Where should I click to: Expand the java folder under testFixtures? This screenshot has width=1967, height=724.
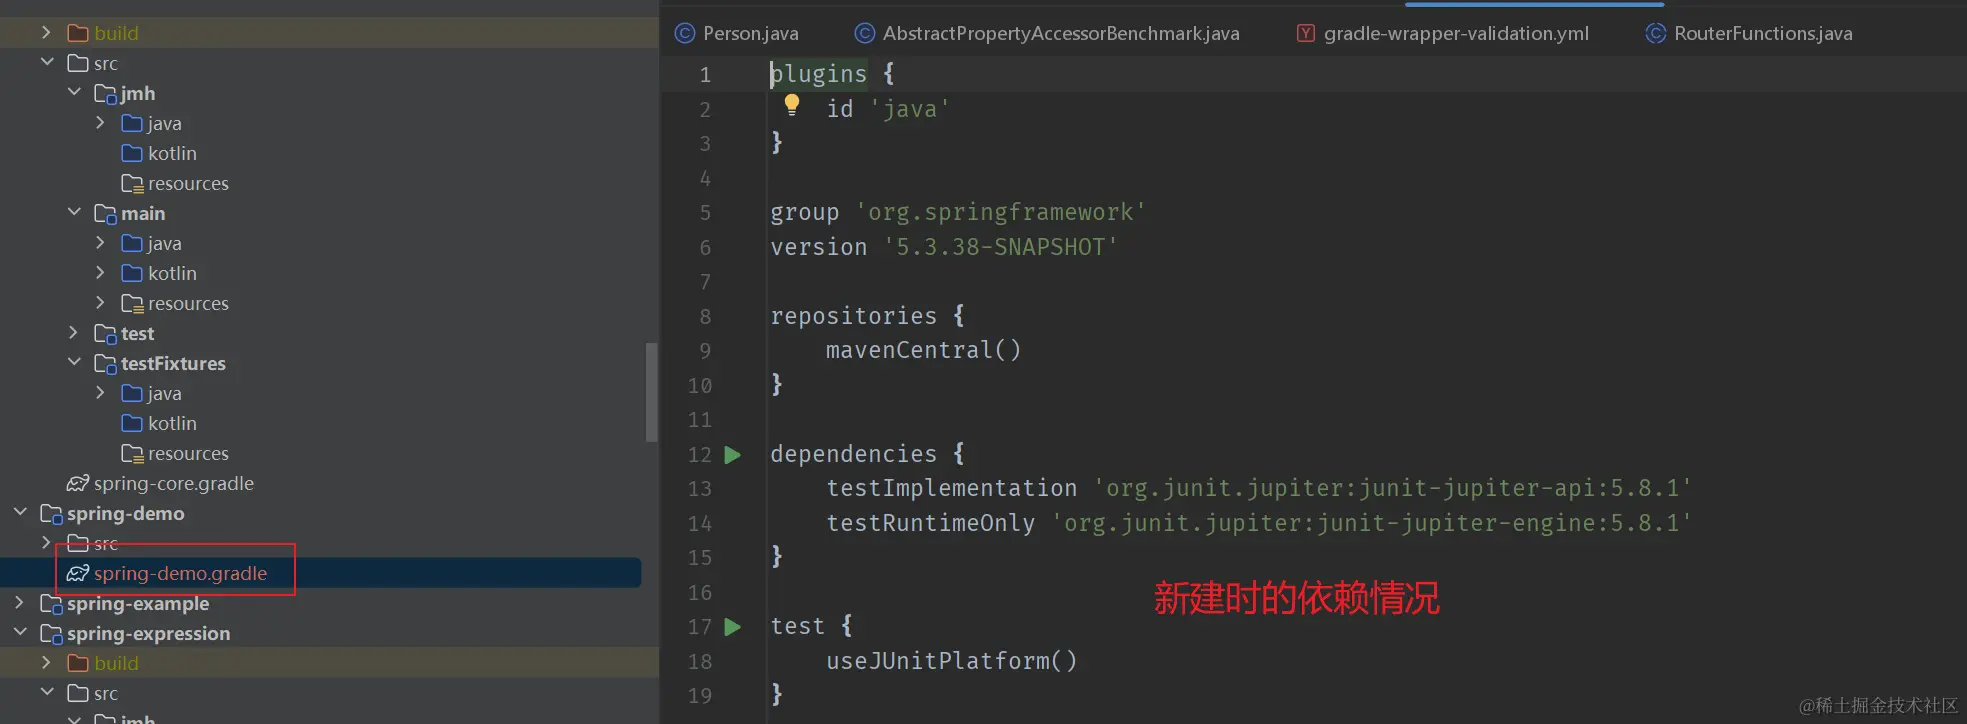(x=100, y=393)
